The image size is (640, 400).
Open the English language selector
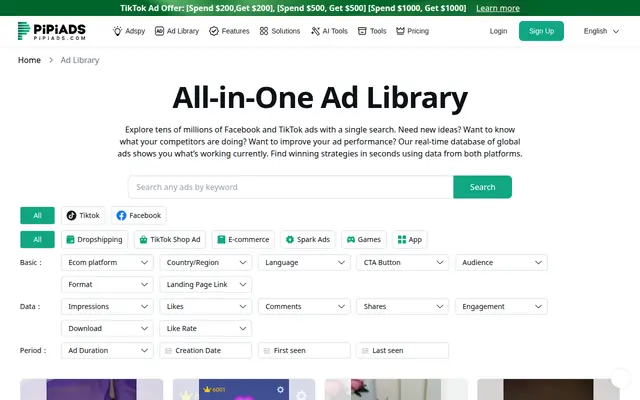(x=601, y=31)
